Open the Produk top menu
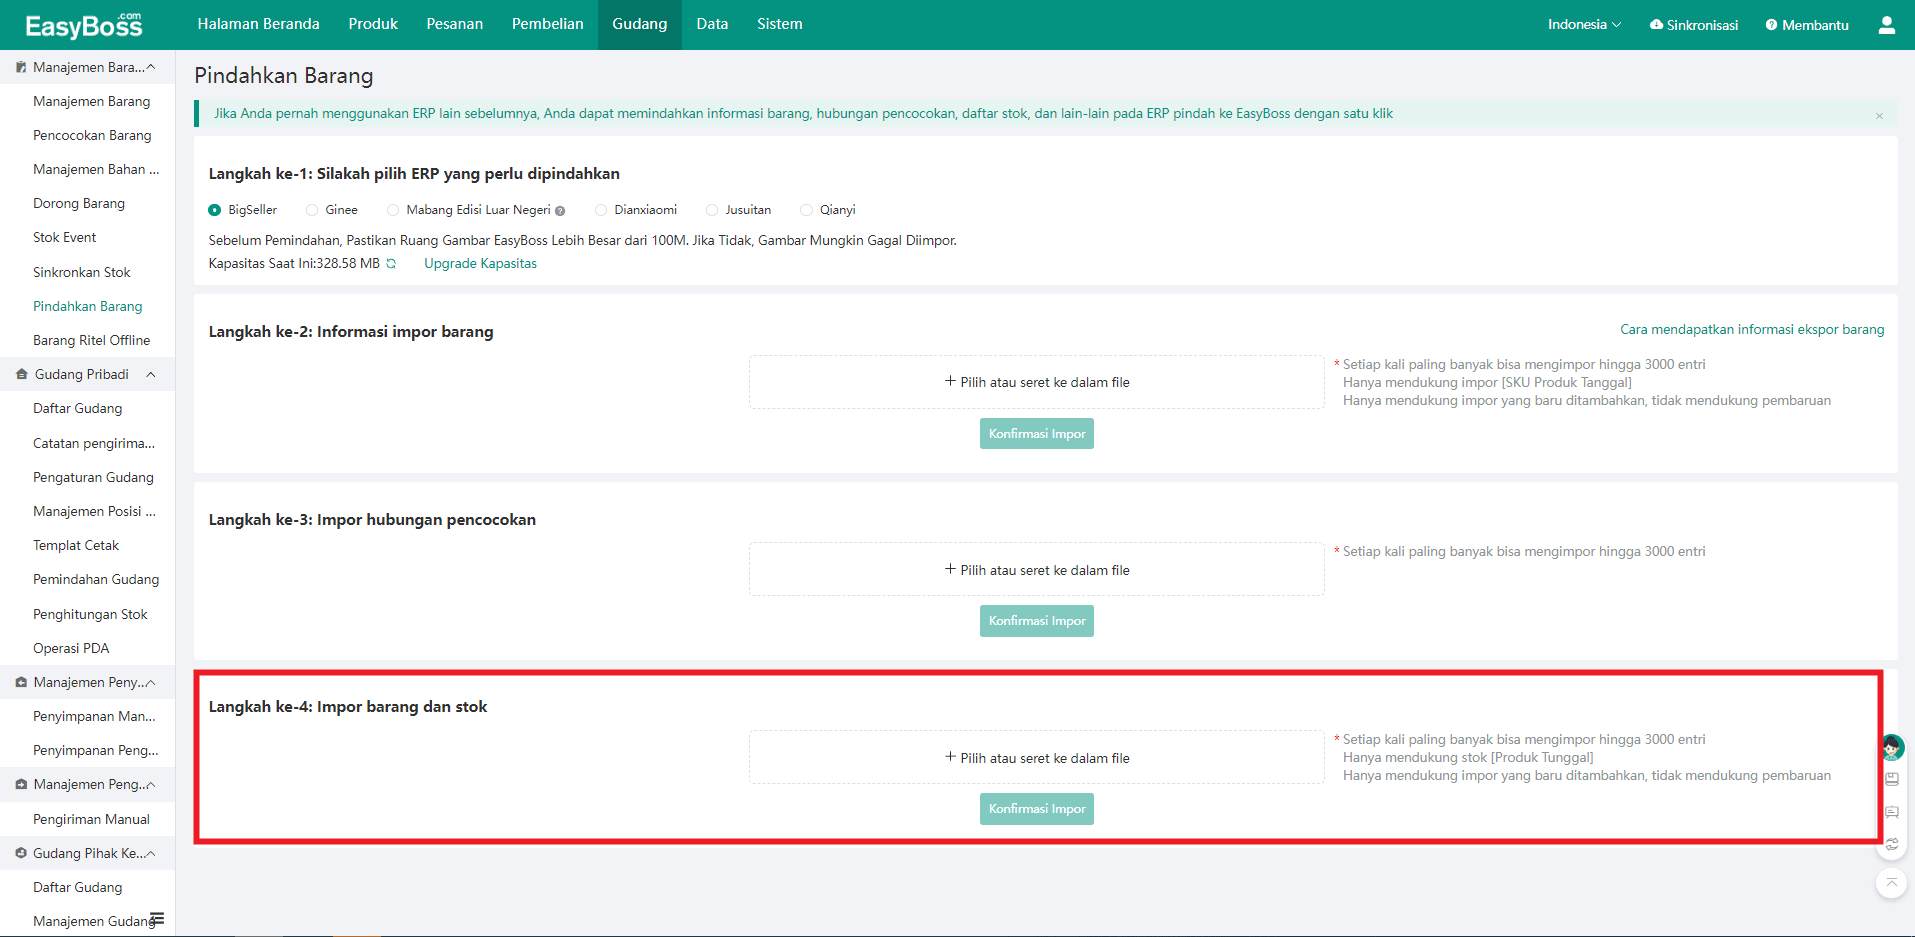 point(373,24)
